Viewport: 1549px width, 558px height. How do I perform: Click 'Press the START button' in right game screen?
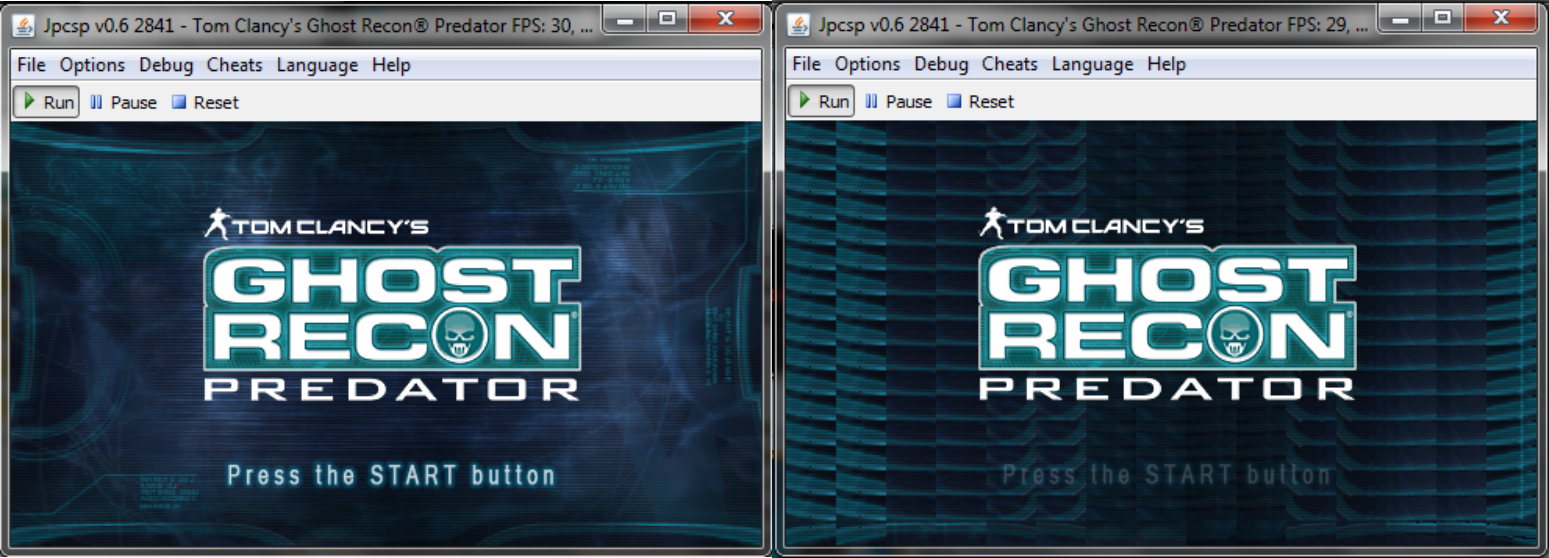point(1166,474)
